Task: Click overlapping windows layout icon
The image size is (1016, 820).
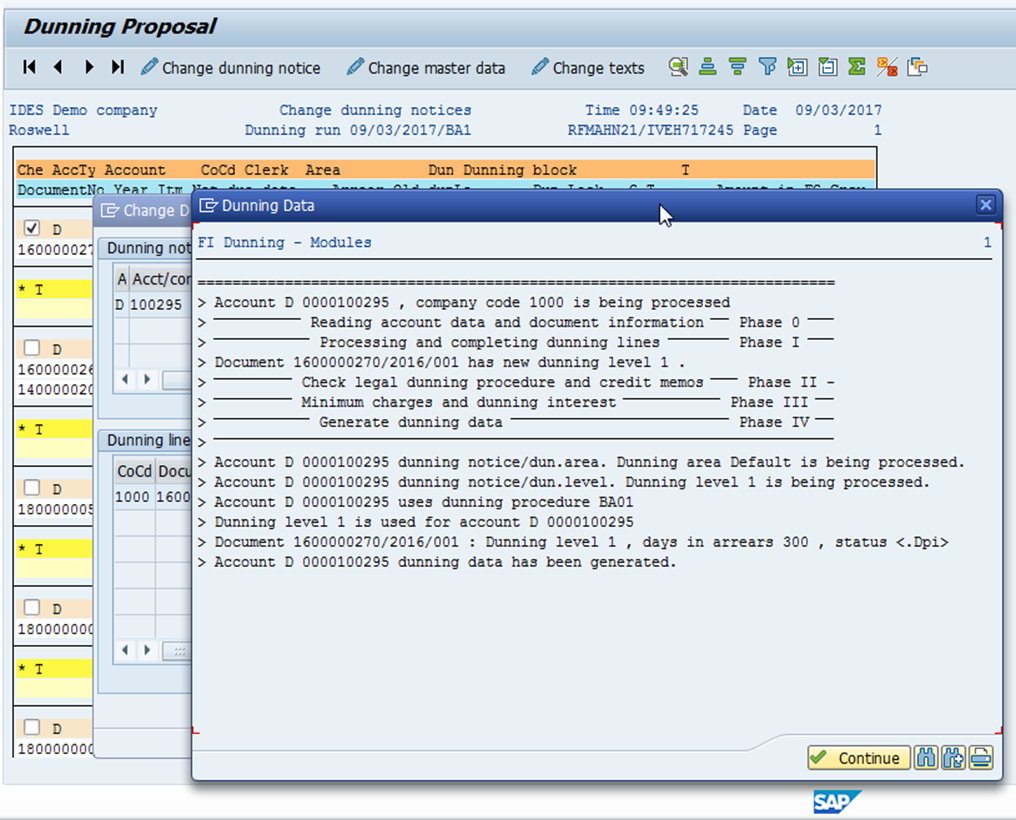Action: pos(918,67)
